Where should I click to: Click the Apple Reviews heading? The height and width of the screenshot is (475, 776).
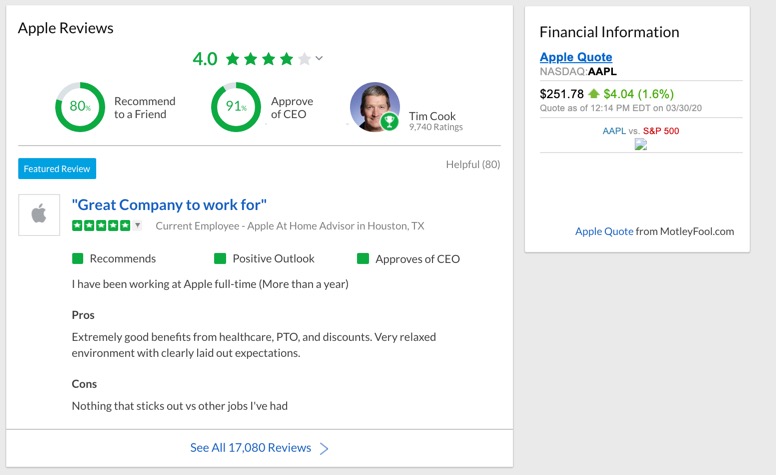coord(66,28)
